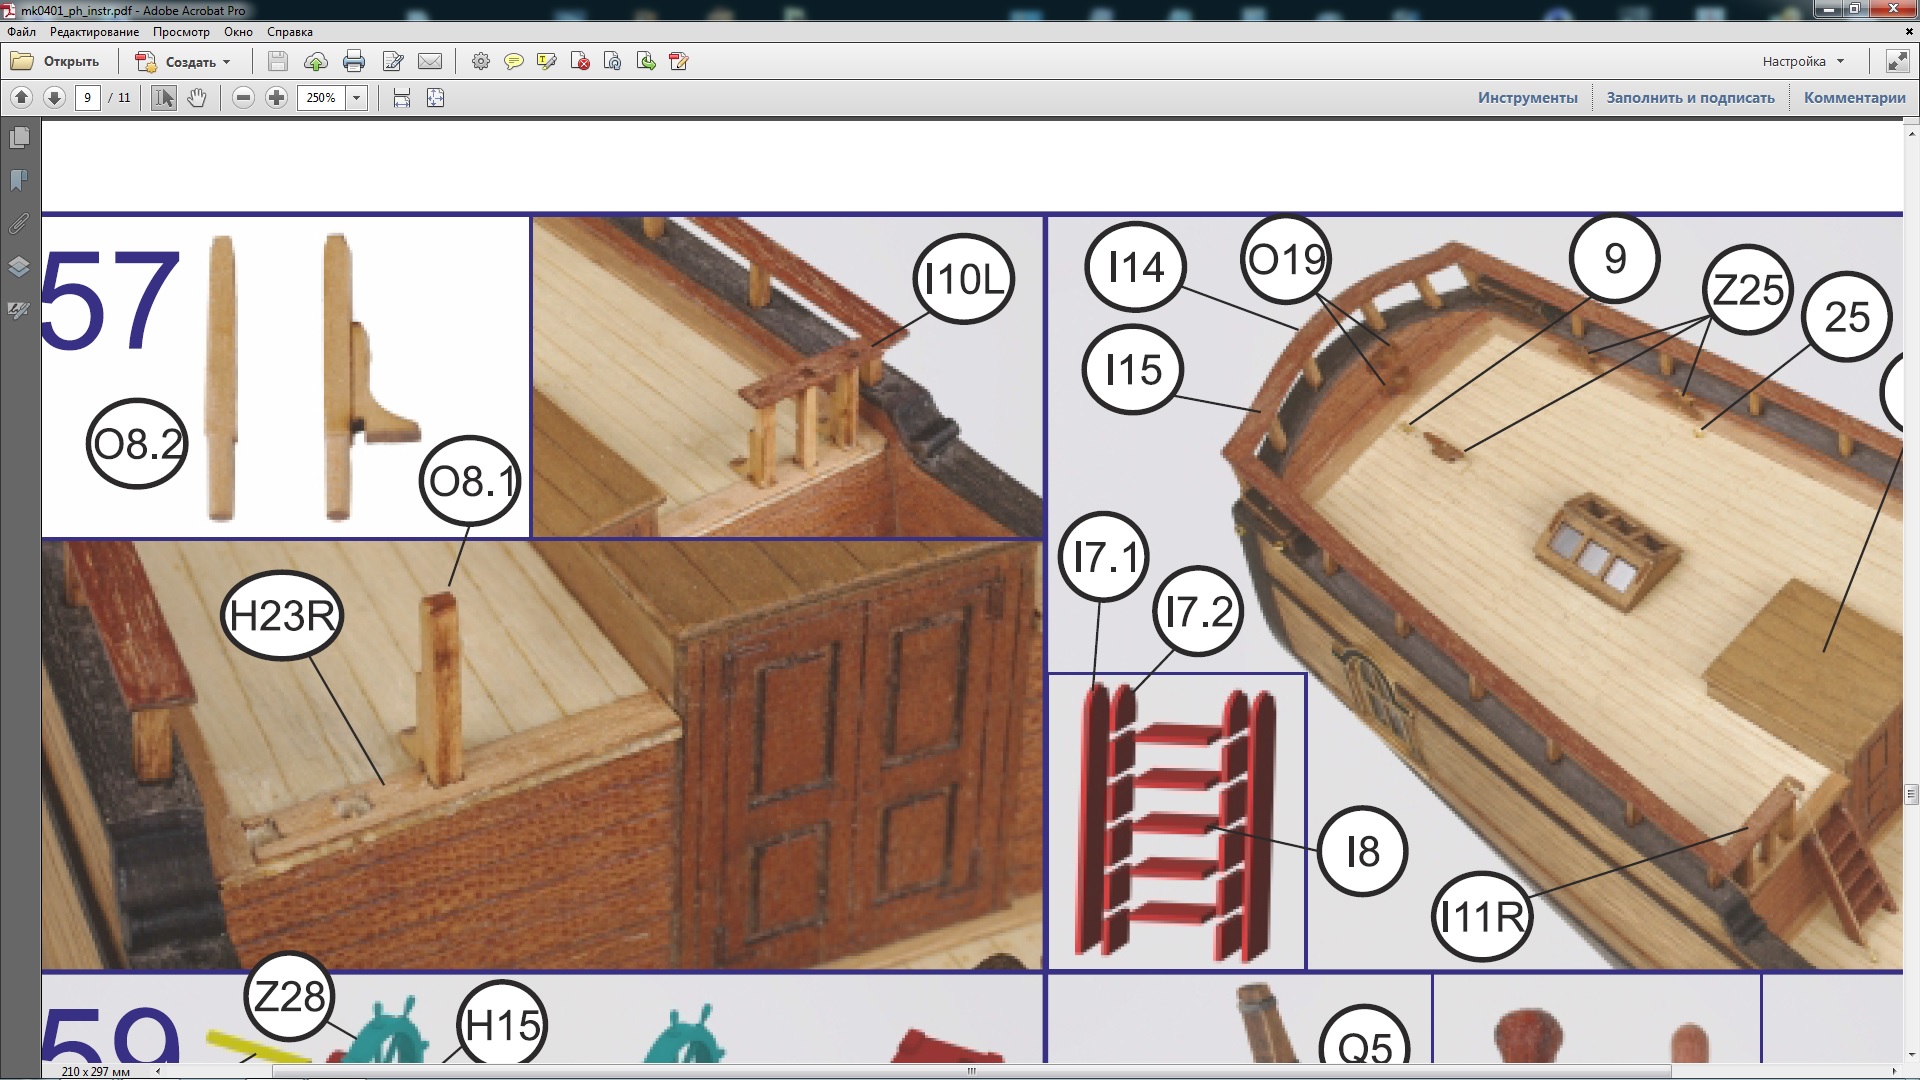Click the Открыть (Open) button

[55, 61]
